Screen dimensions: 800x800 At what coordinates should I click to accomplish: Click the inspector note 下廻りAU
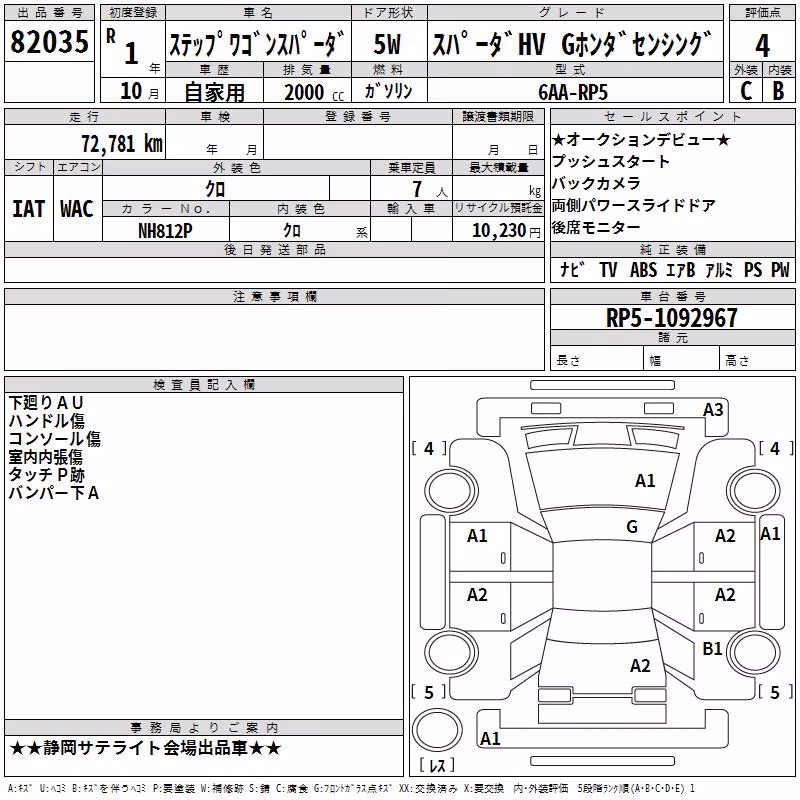coord(46,403)
